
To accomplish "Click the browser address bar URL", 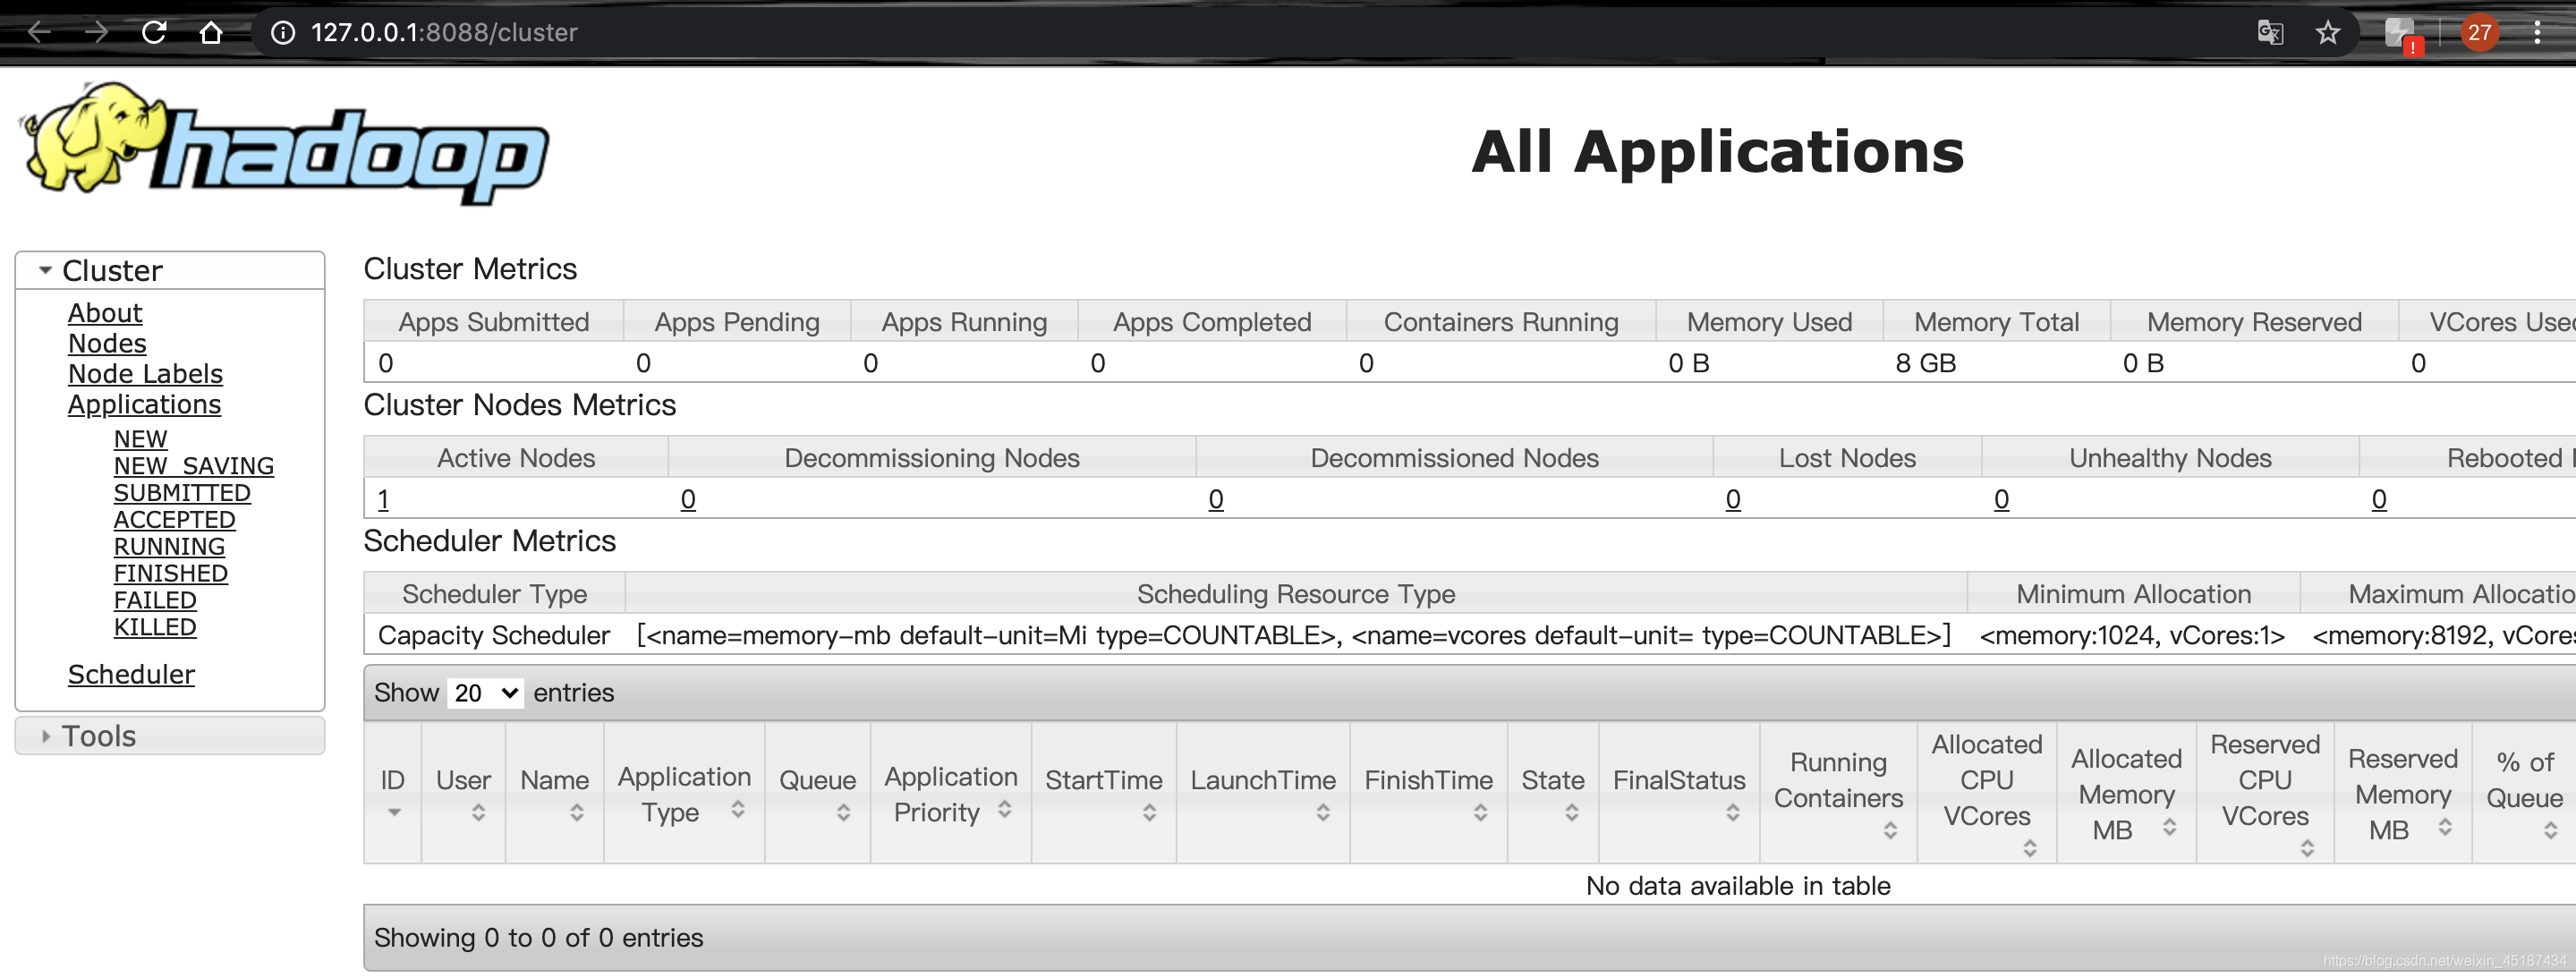I will click(x=444, y=32).
